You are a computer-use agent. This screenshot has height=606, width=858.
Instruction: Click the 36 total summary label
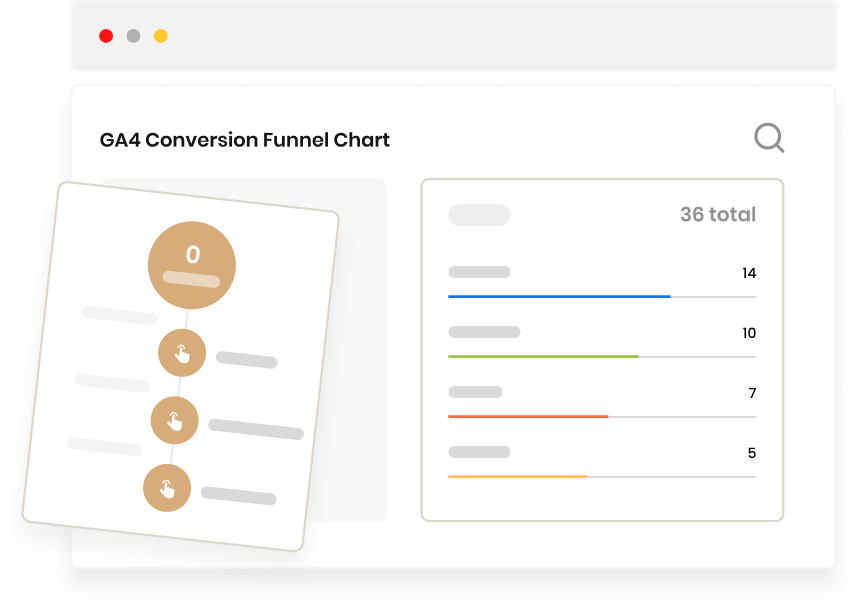[x=716, y=214]
